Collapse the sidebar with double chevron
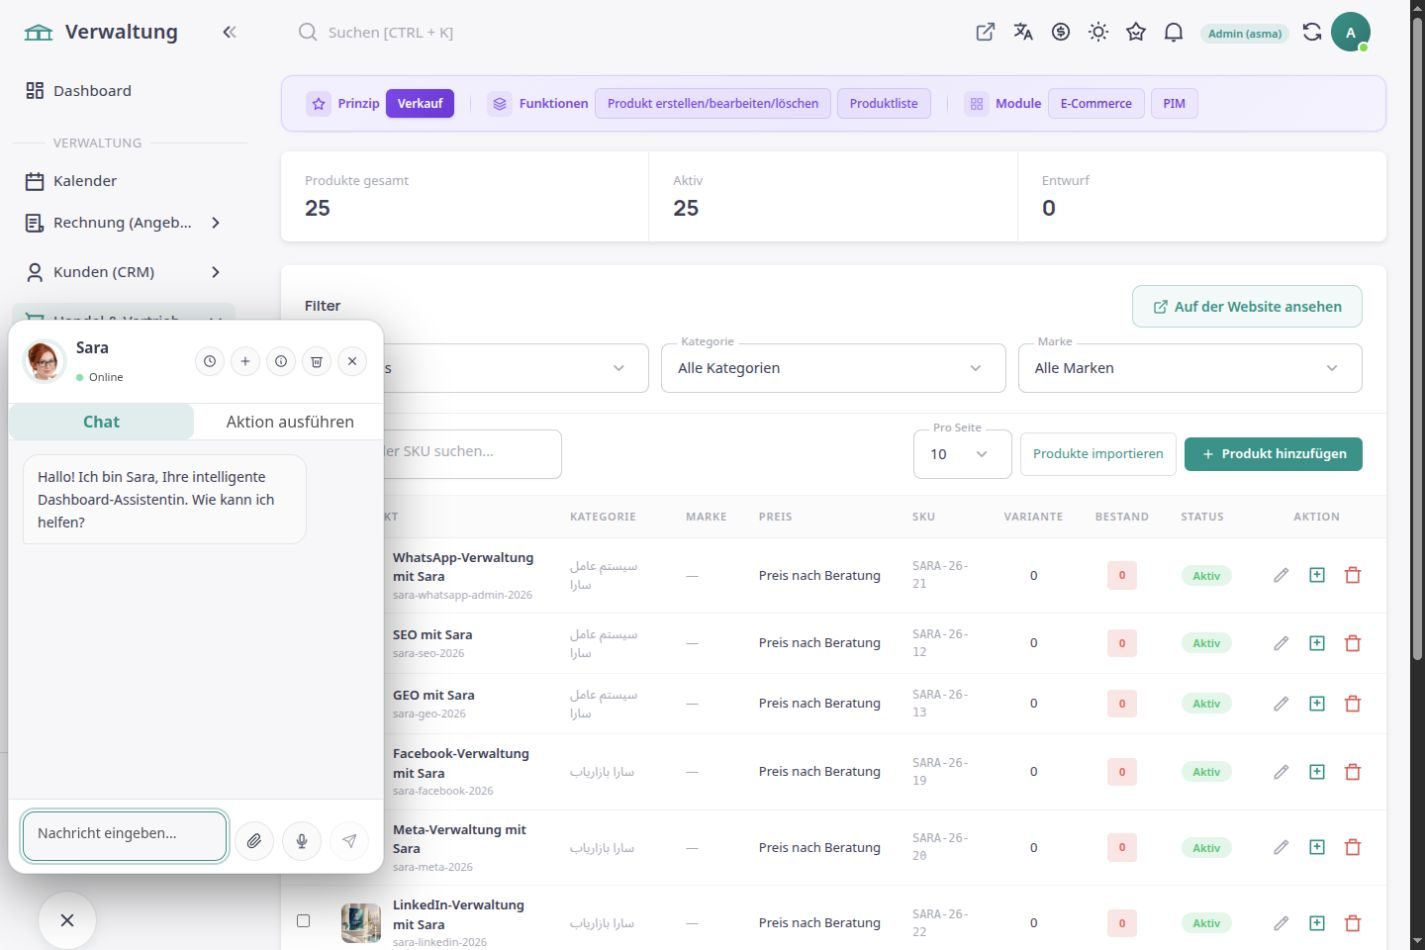 [x=229, y=32]
